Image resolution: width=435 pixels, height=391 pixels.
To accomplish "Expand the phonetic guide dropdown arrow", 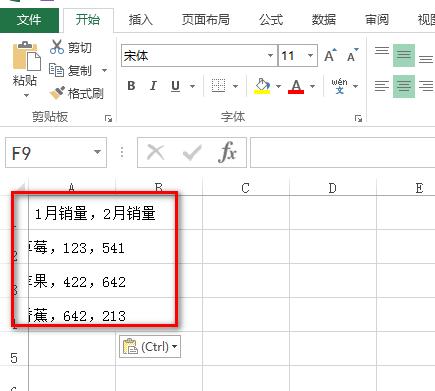I will [356, 86].
